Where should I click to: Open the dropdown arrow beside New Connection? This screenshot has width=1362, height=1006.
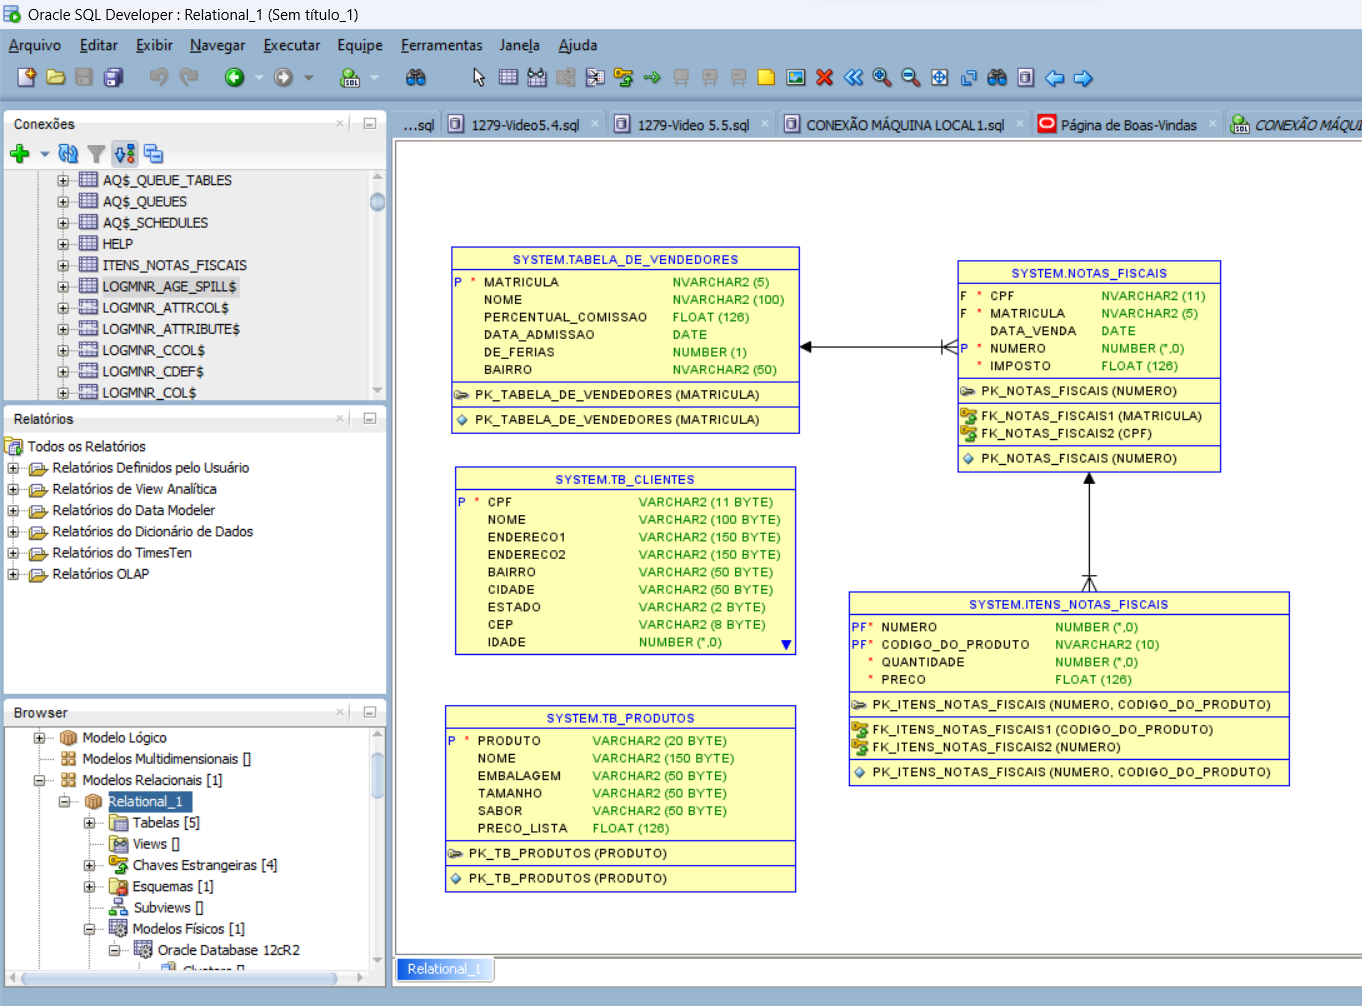click(44, 154)
